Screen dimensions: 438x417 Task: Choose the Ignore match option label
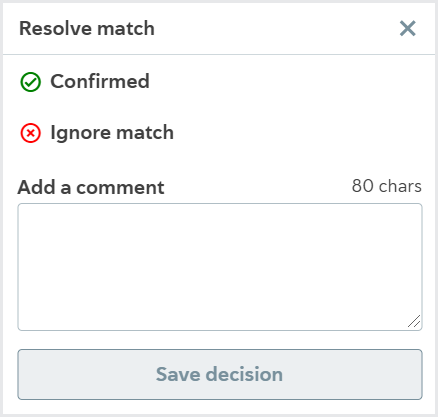coord(112,133)
